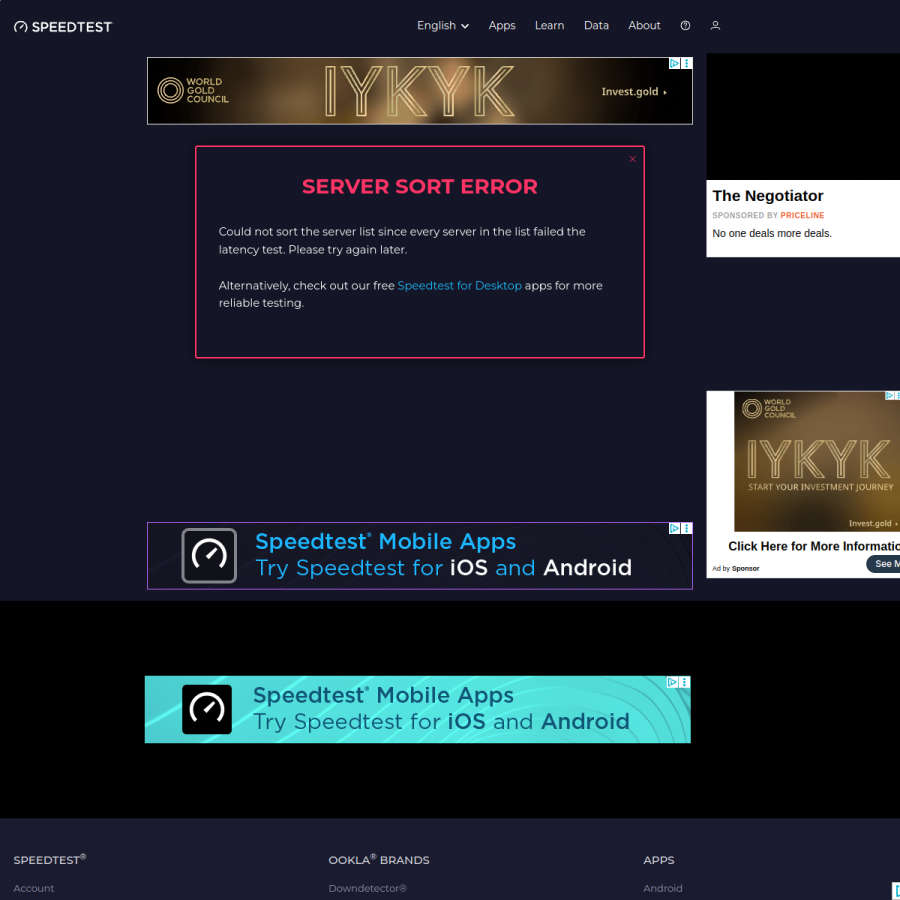900x900 pixels.
Task: Click ad options dots on dark Mobile Apps banner
Action: 686,528
